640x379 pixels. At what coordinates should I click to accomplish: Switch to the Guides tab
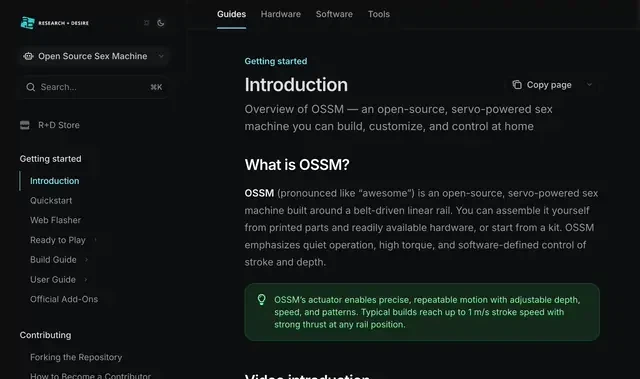(231, 14)
